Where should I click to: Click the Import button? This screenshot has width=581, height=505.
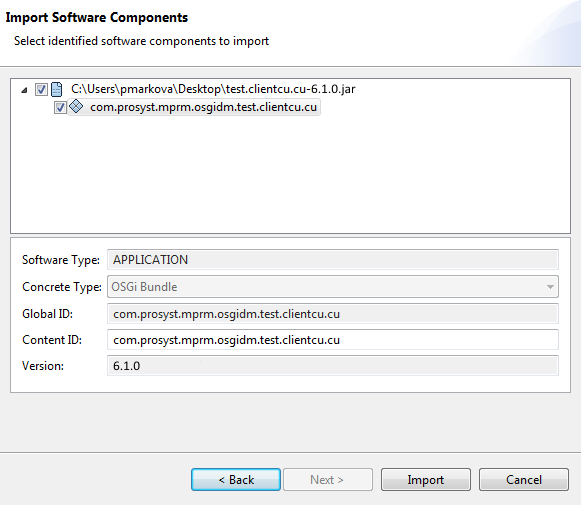pyautogui.click(x=426, y=480)
